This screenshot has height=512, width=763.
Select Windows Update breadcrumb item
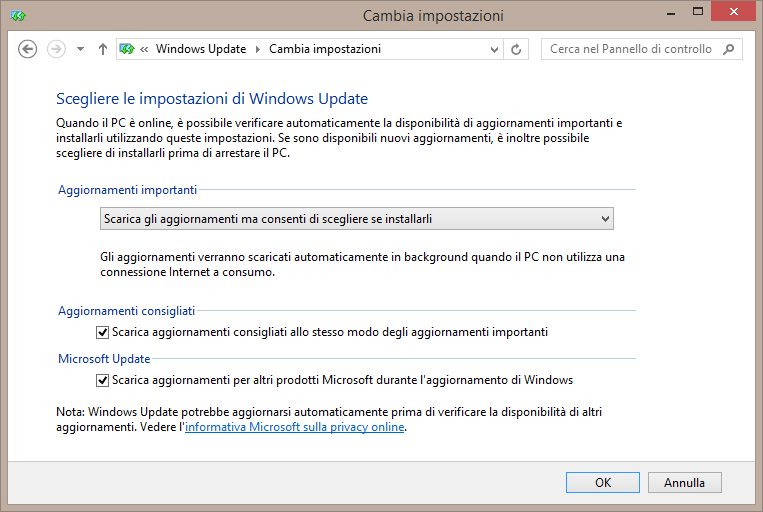click(x=201, y=49)
